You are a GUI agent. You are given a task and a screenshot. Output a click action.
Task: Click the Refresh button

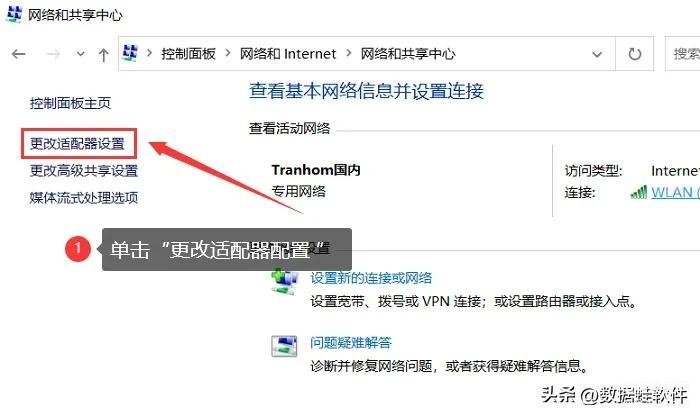(634, 54)
